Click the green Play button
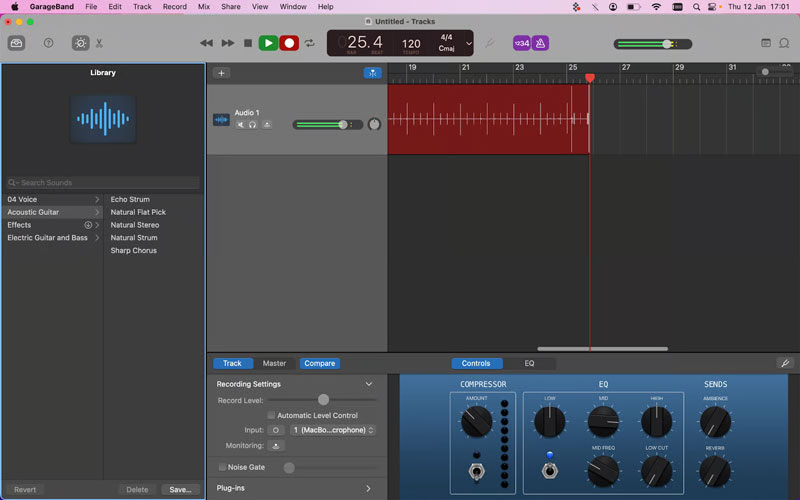Image resolution: width=800 pixels, height=500 pixels. click(268, 43)
